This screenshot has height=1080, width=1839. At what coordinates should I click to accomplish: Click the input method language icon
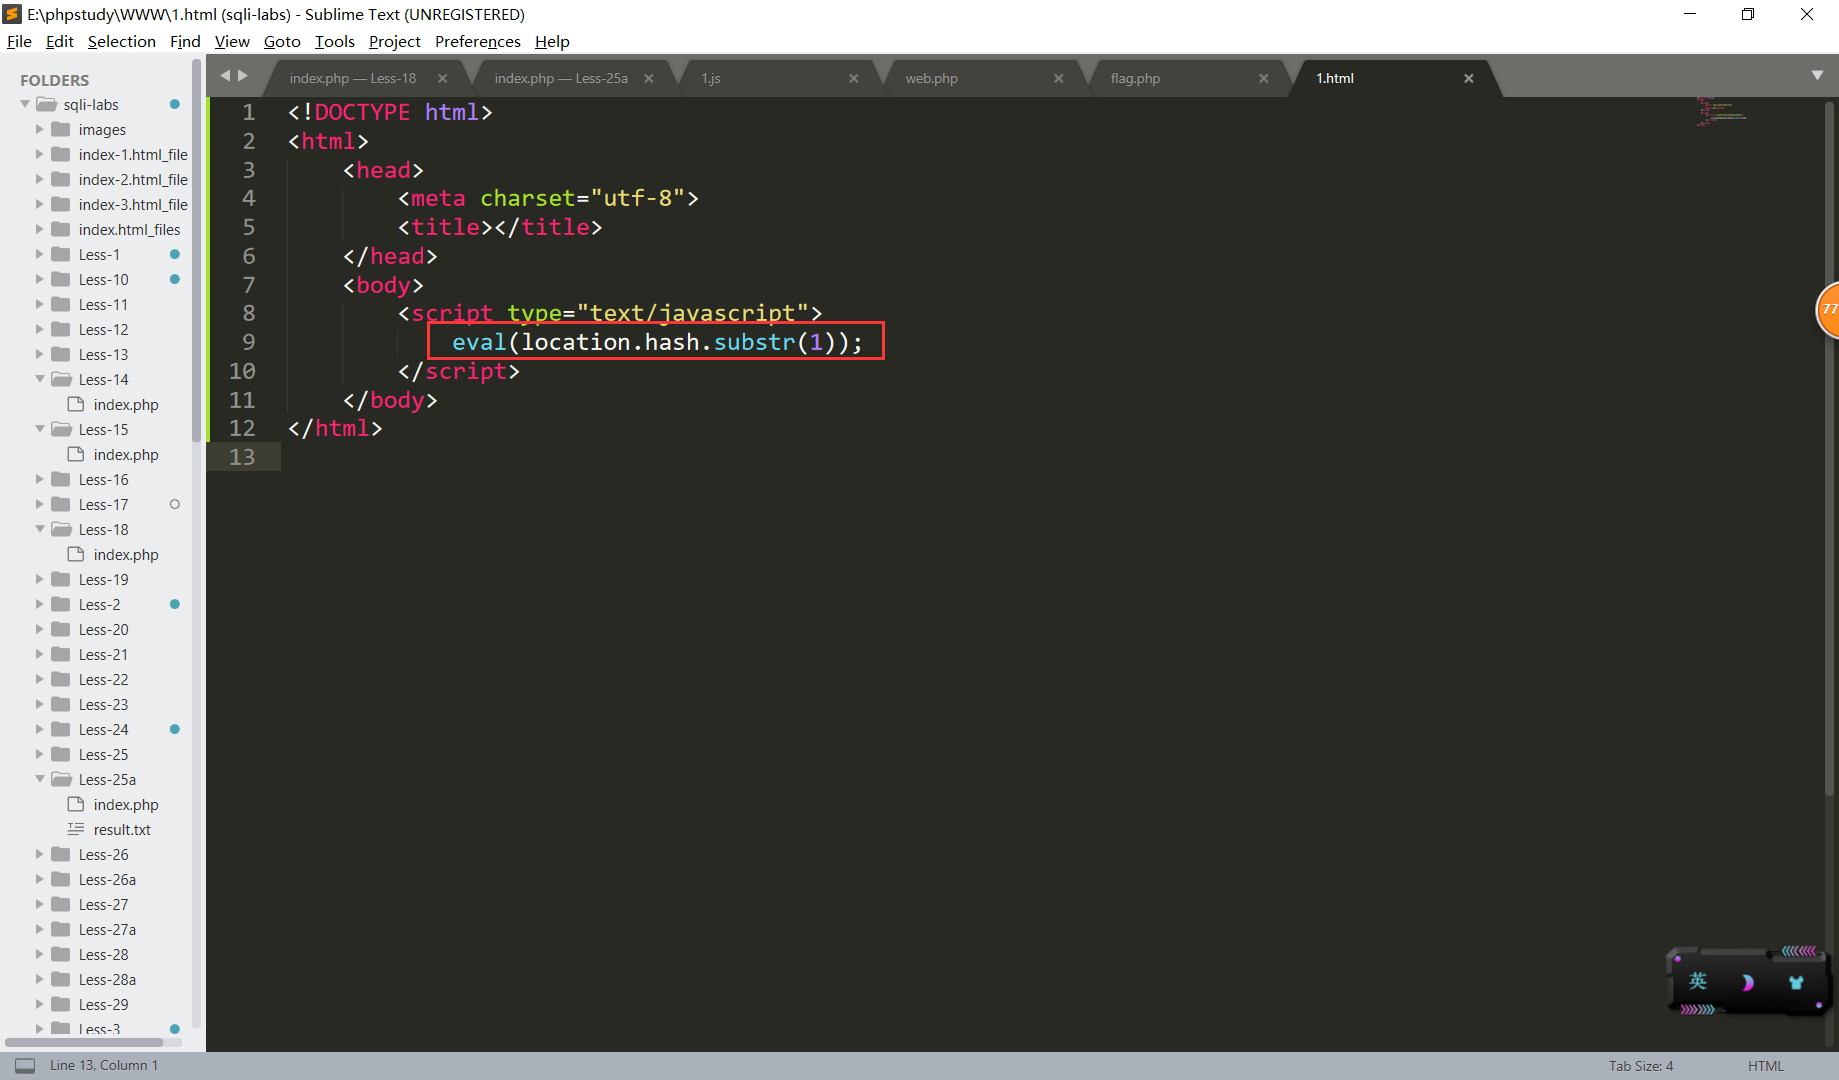1698,982
